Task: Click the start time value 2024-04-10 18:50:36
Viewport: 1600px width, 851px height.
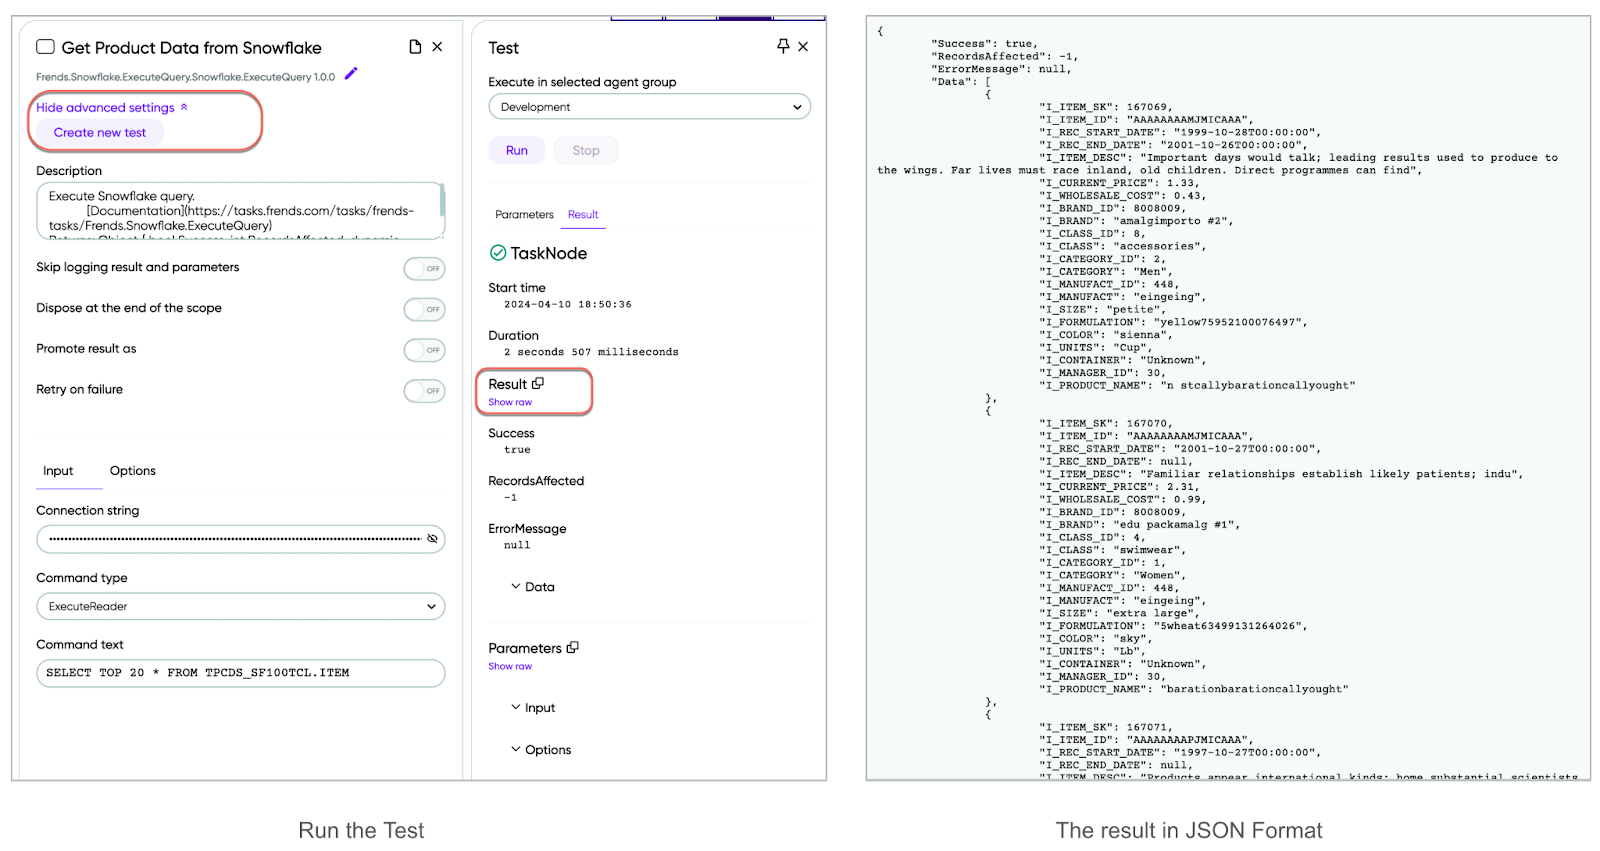Action: 568,304
